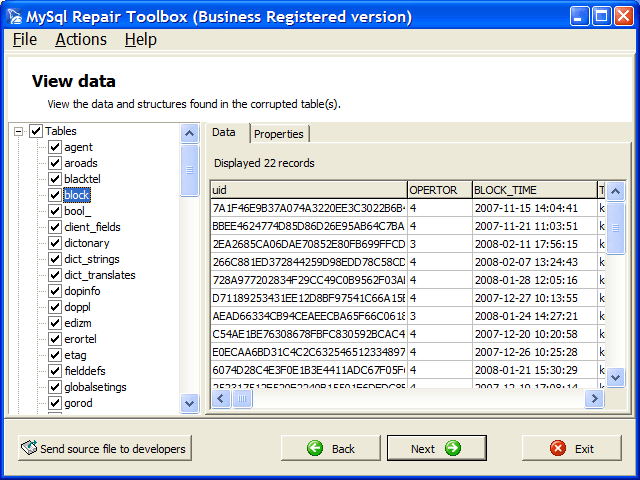The width and height of the screenshot is (640, 480).
Task: Select the highlighted block table label
Action: pos(77,195)
